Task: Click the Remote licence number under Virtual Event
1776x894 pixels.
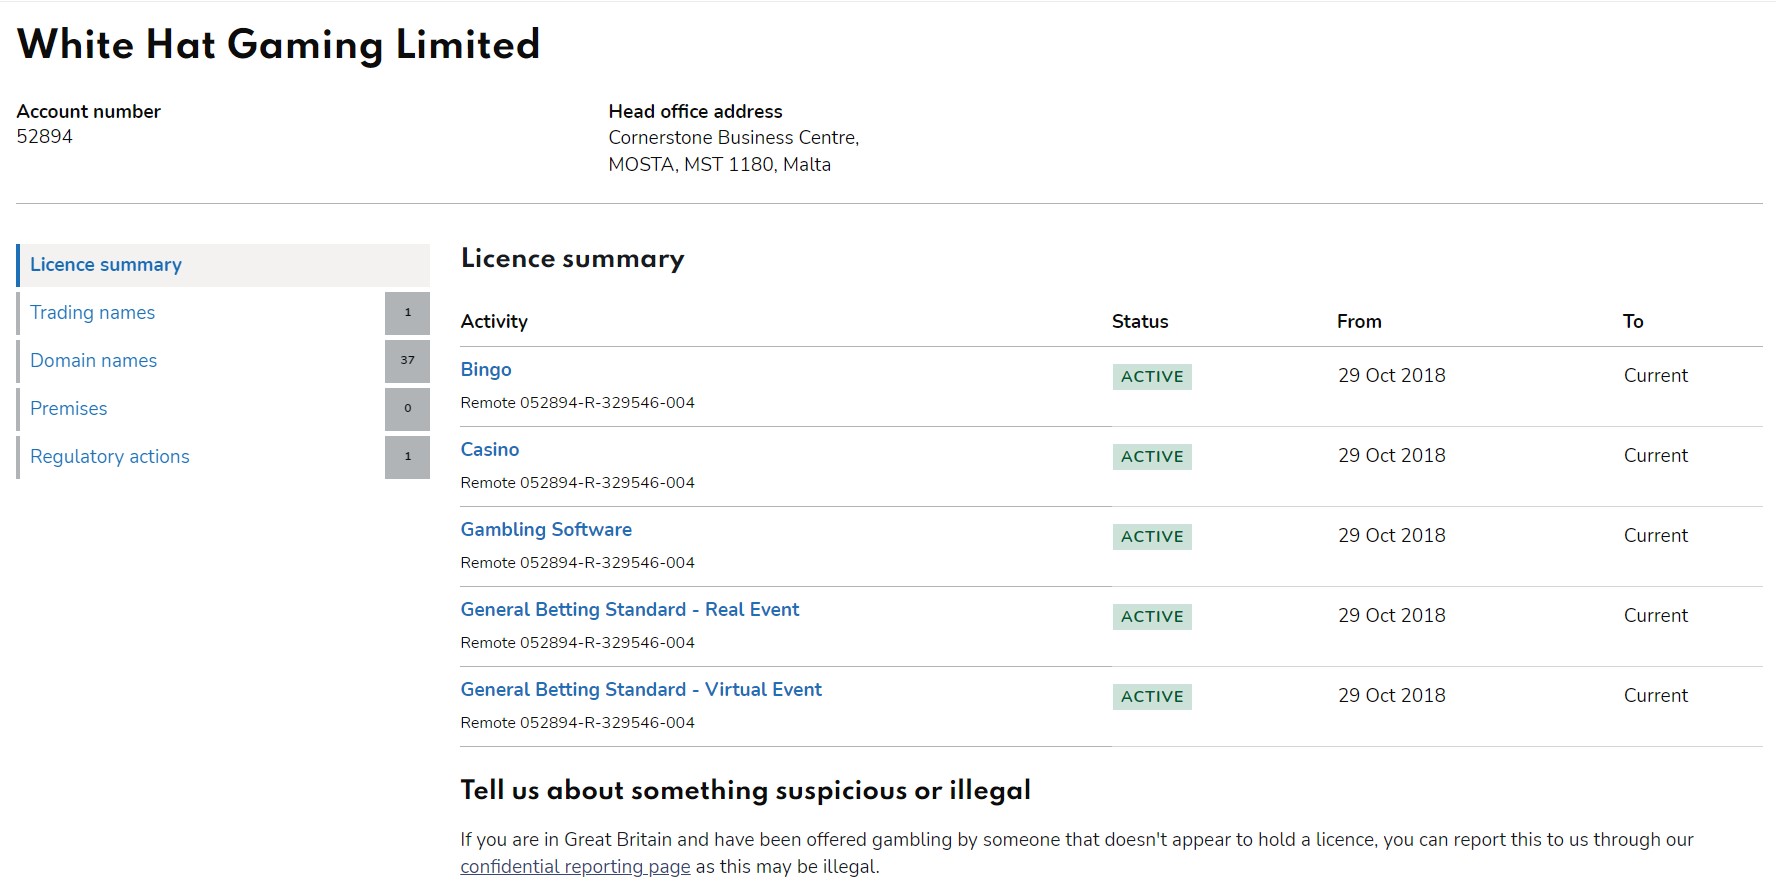Action: [x=578, y=723]
